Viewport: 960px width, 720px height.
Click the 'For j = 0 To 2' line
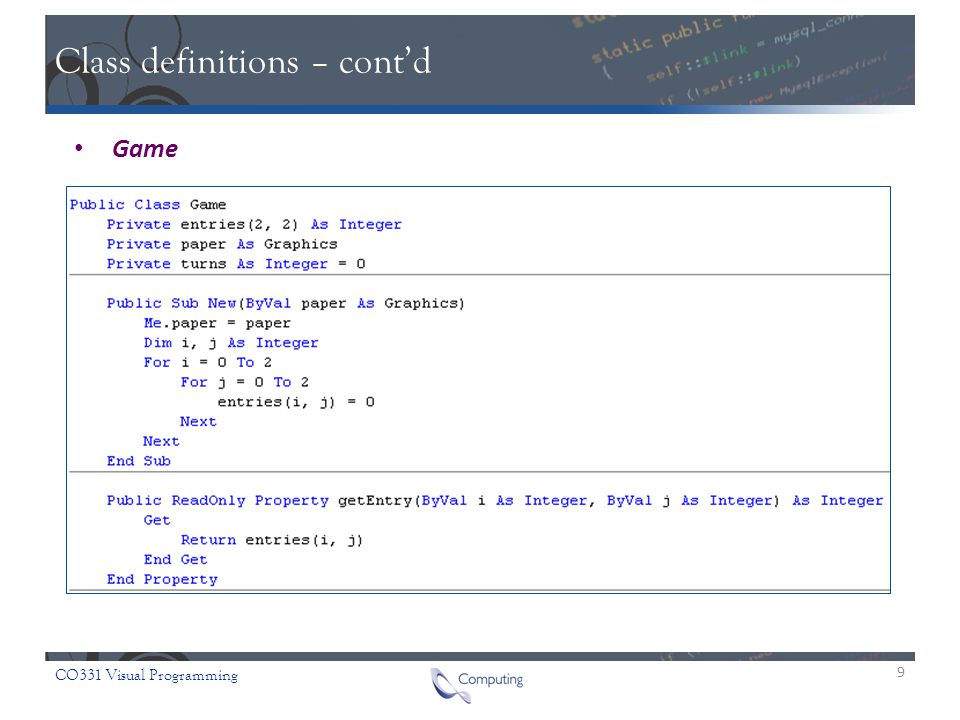(x=244, y=382)
